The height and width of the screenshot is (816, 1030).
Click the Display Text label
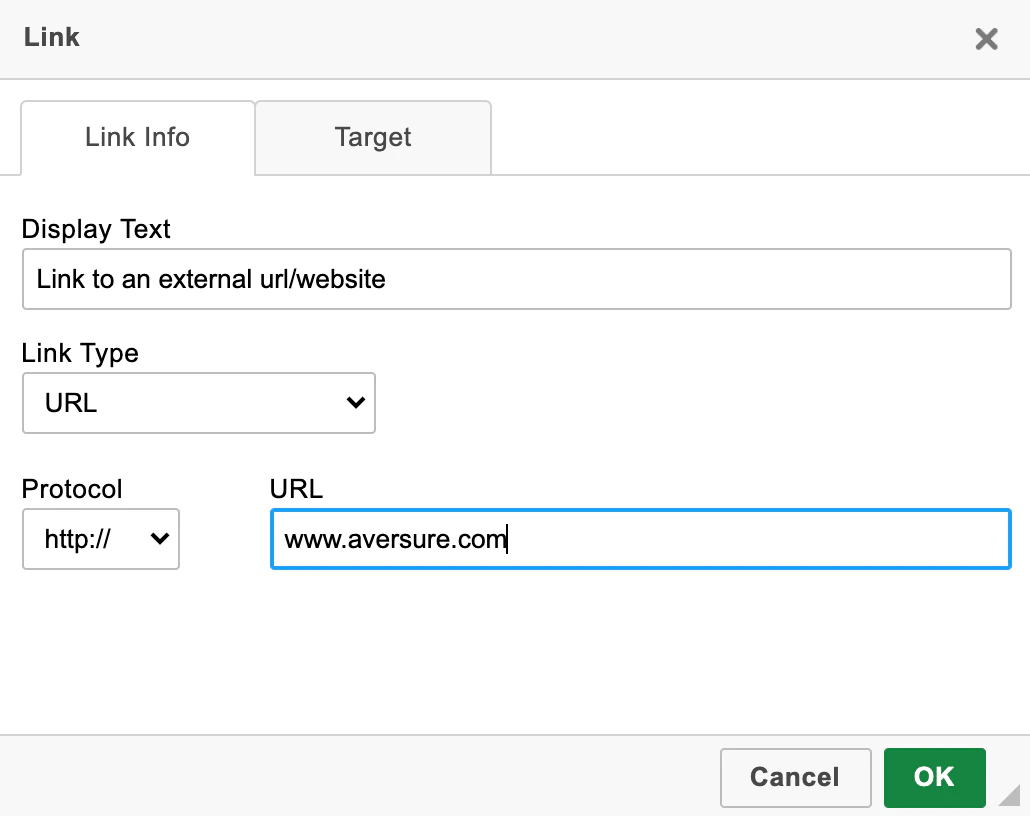click(96, 229)
